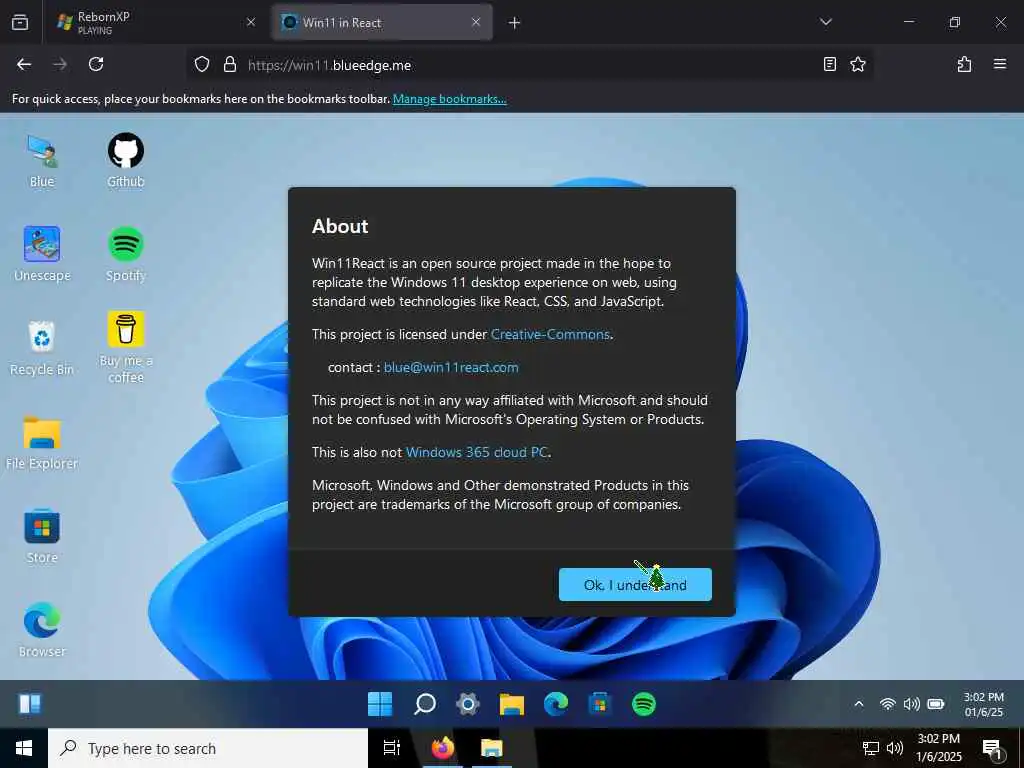
Task: Go back to previous page
Action: pyautogui.click(x=24, y=65)
